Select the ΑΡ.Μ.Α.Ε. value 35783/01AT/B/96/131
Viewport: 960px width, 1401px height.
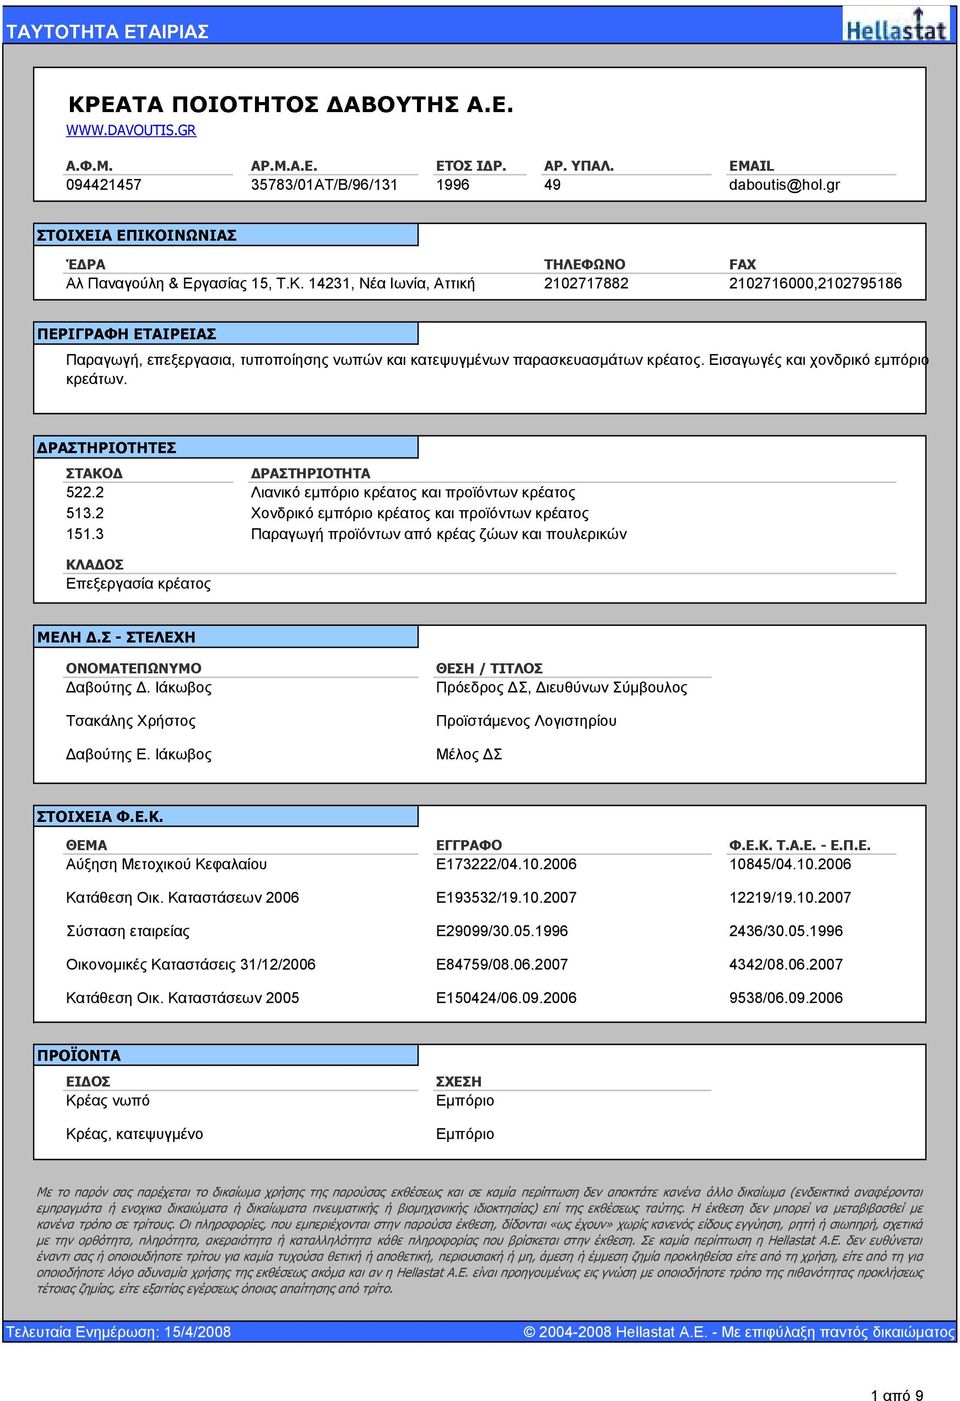(x=324, y=185)
